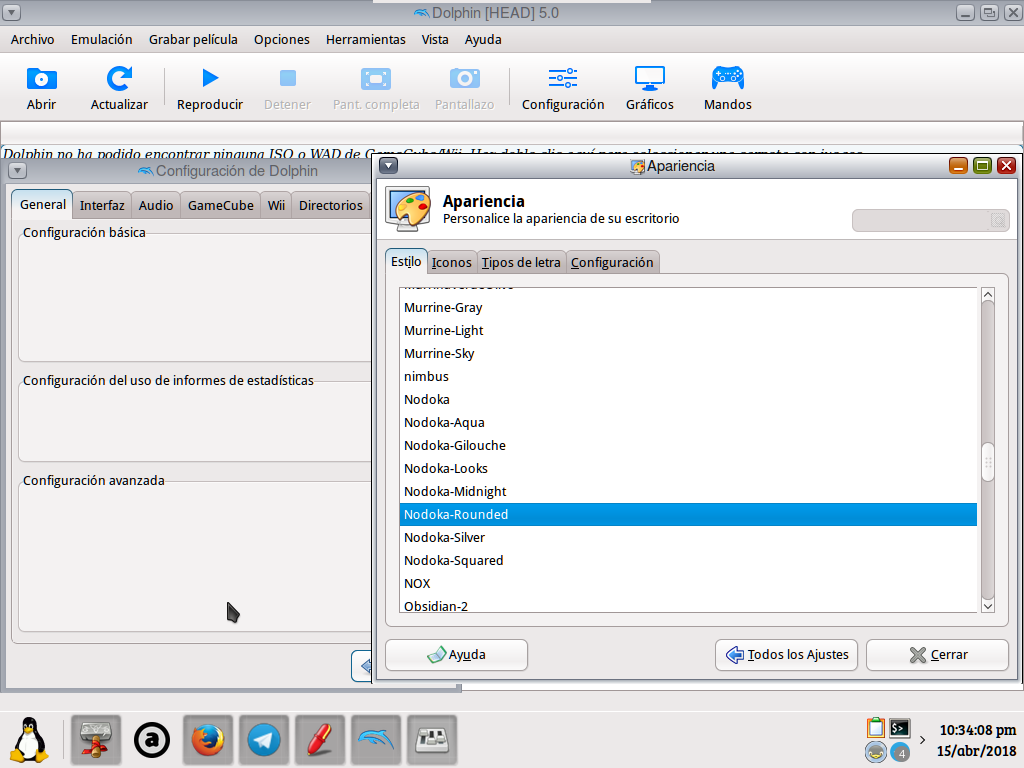
Task: Click the Firefox taskbar icon
Action: pyautogui.click(x=208, y=741)
